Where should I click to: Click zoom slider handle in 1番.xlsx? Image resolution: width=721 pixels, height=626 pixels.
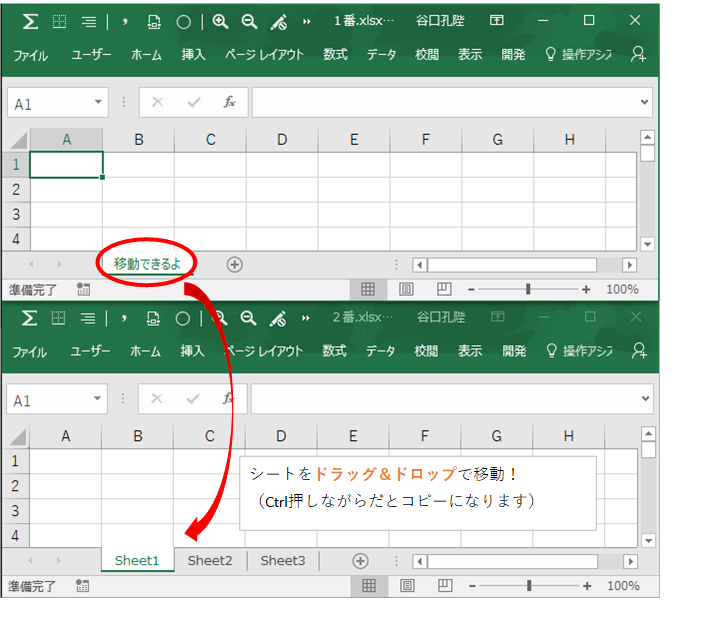(x=528, y=289)
